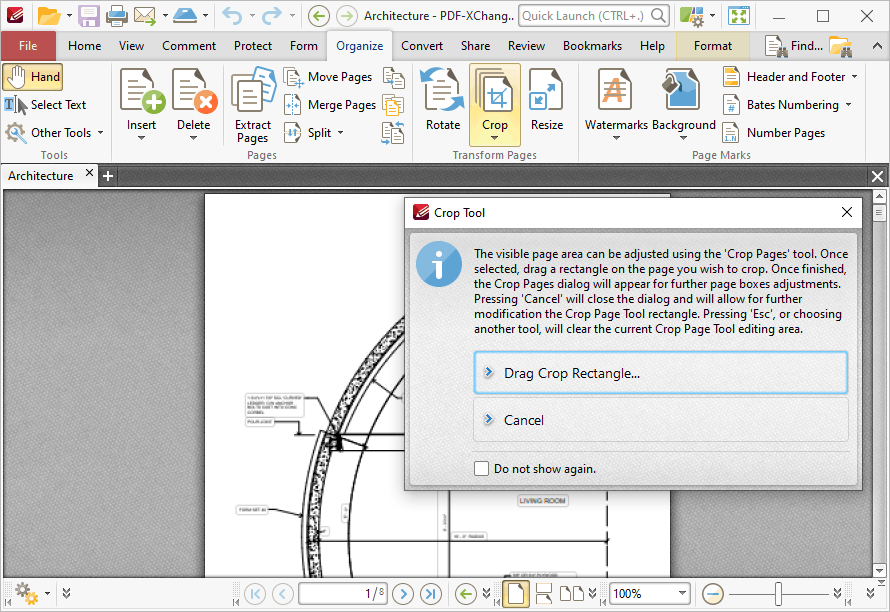Toggle full screen mode icon
This screenshot has height=612, width=890.
pyautogui.click(x=738, y=16)
